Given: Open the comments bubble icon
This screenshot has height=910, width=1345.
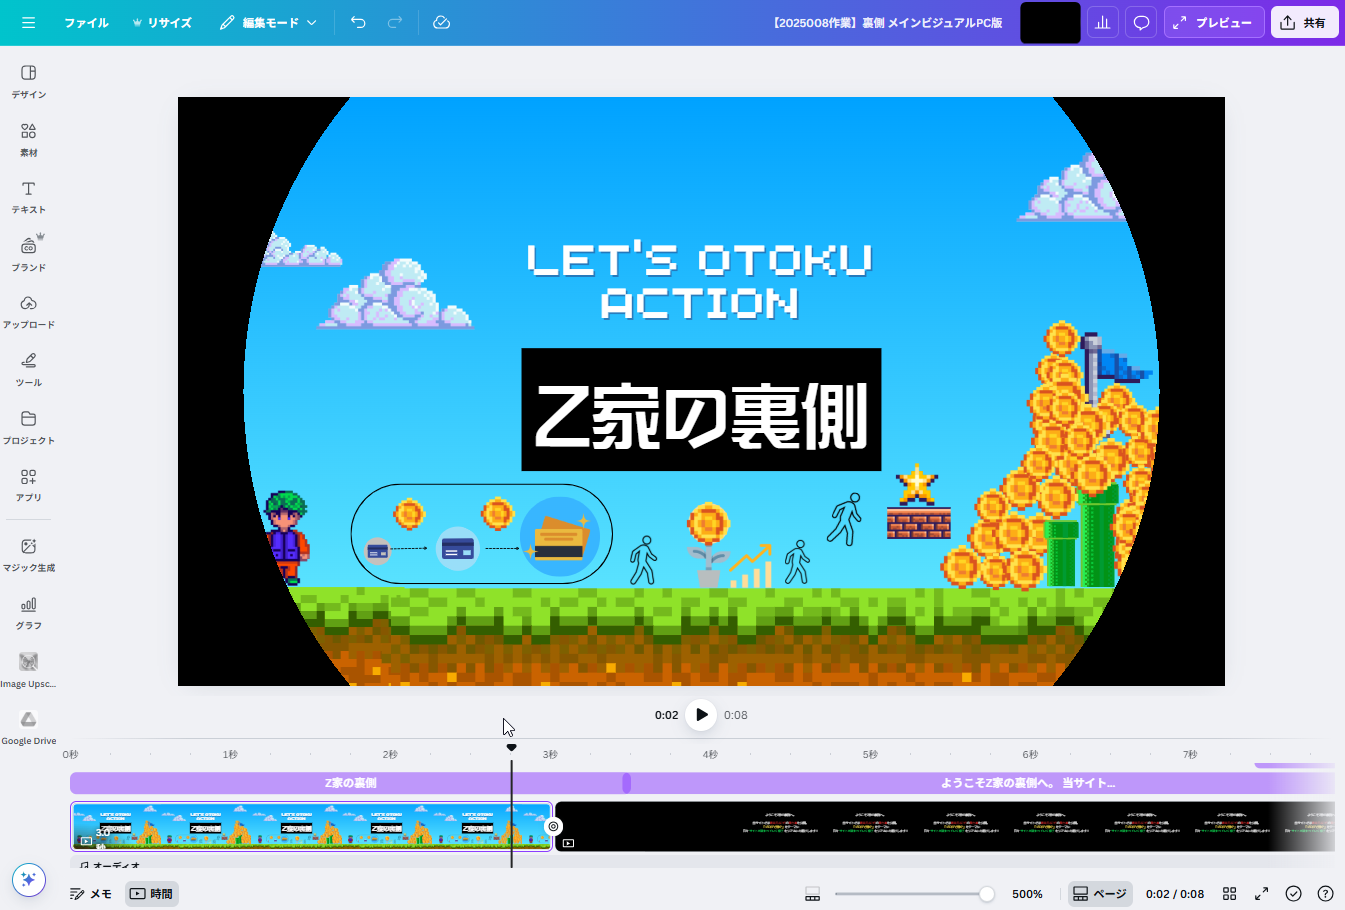Looking at the screenshot, I should (x=1141, y=22).
